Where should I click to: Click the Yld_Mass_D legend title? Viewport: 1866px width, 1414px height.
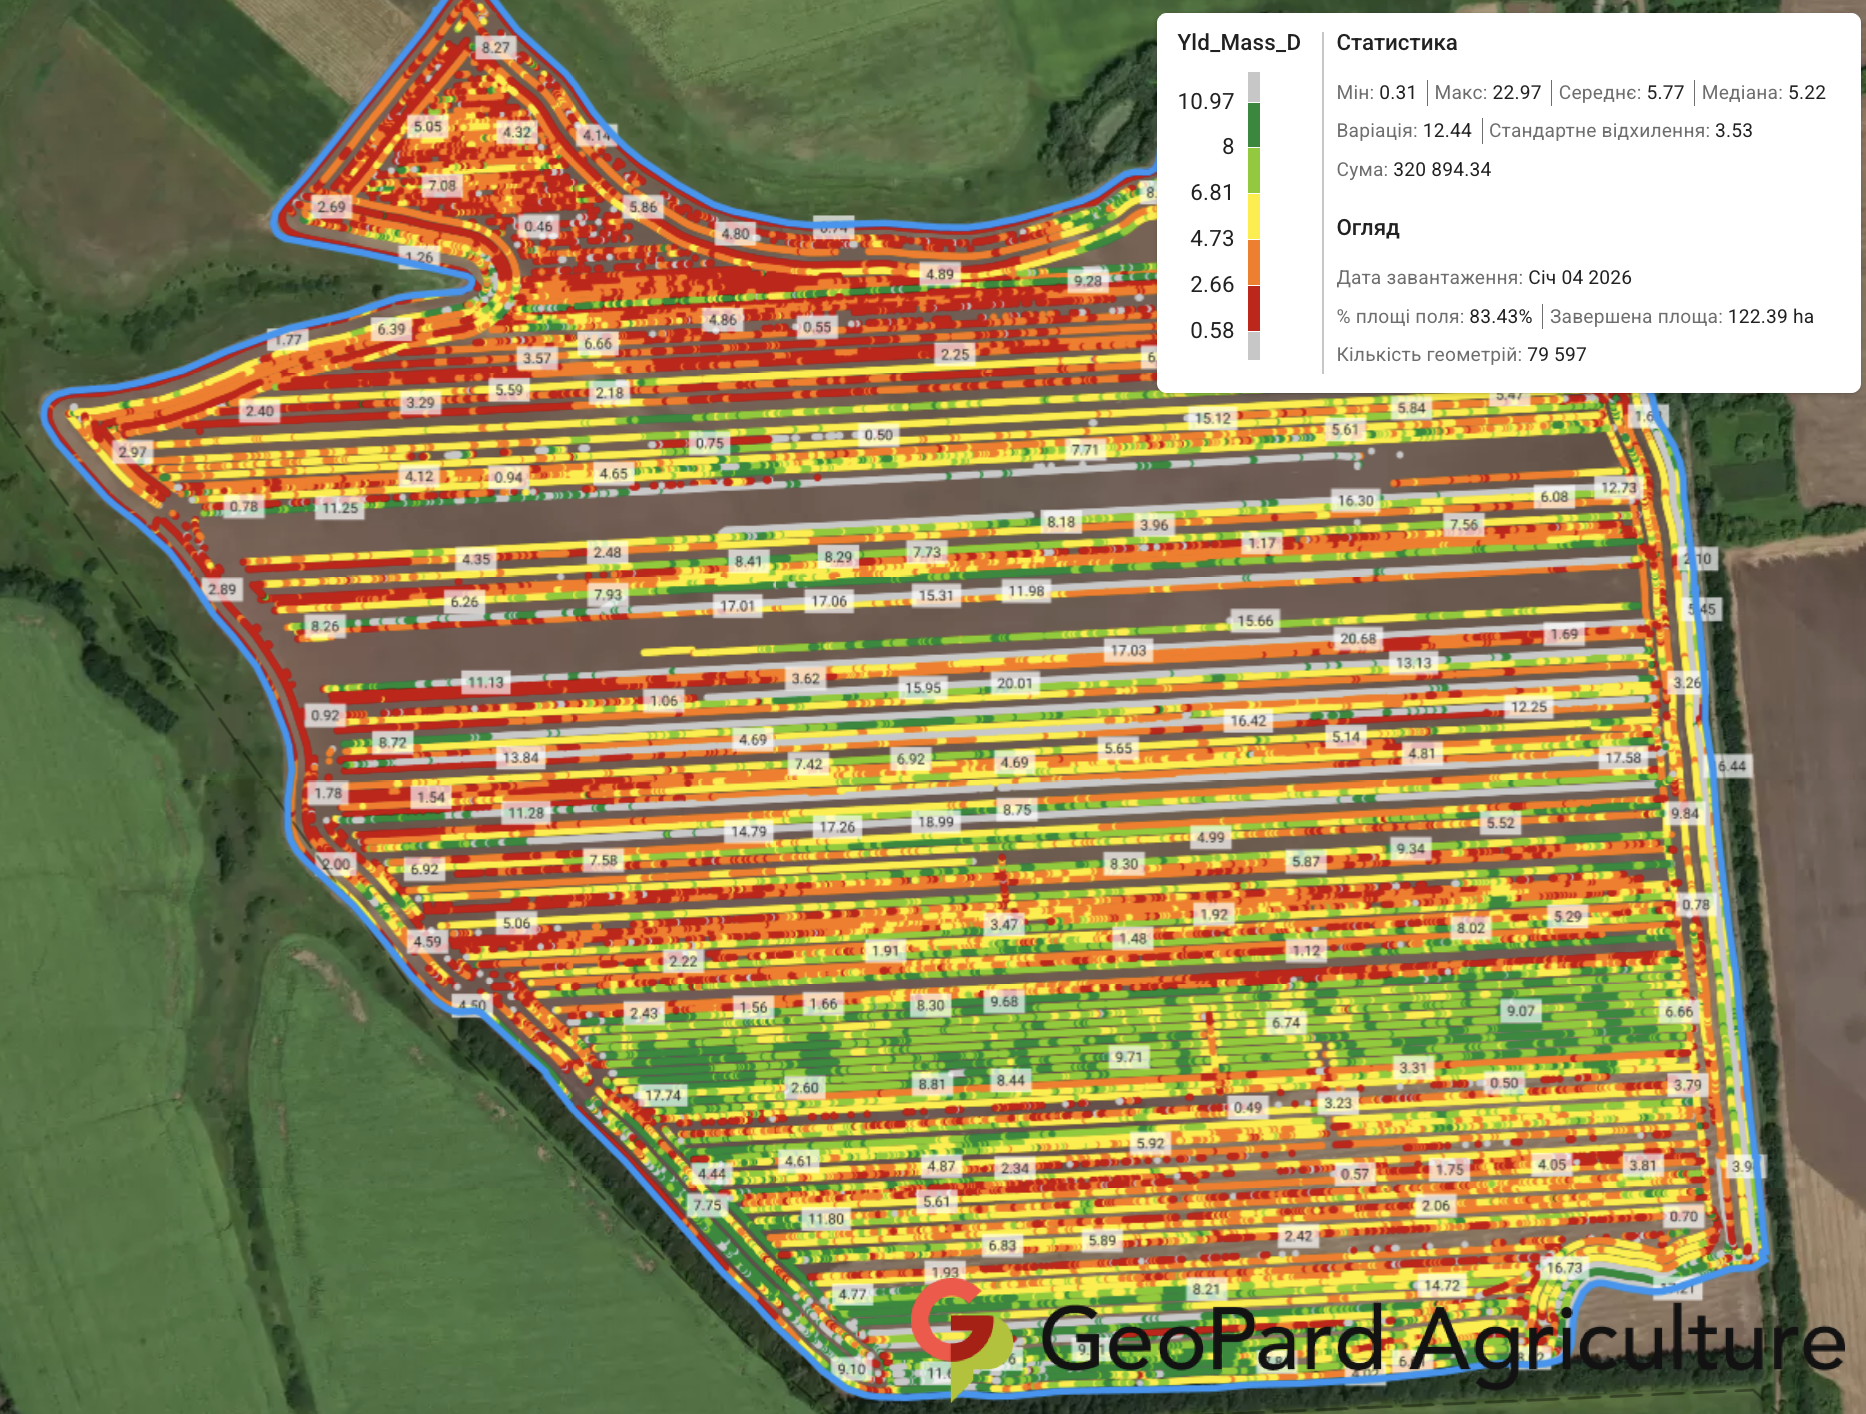tap(1238, 43)
